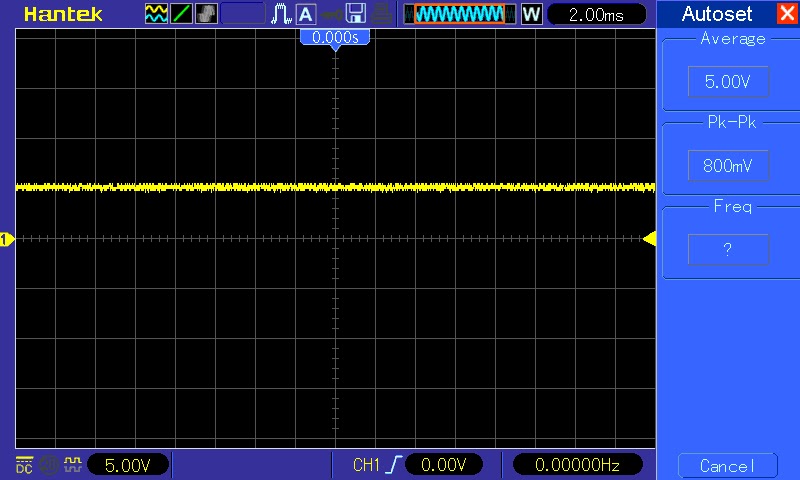Click the gray persistence display icon

coord(207,14)
